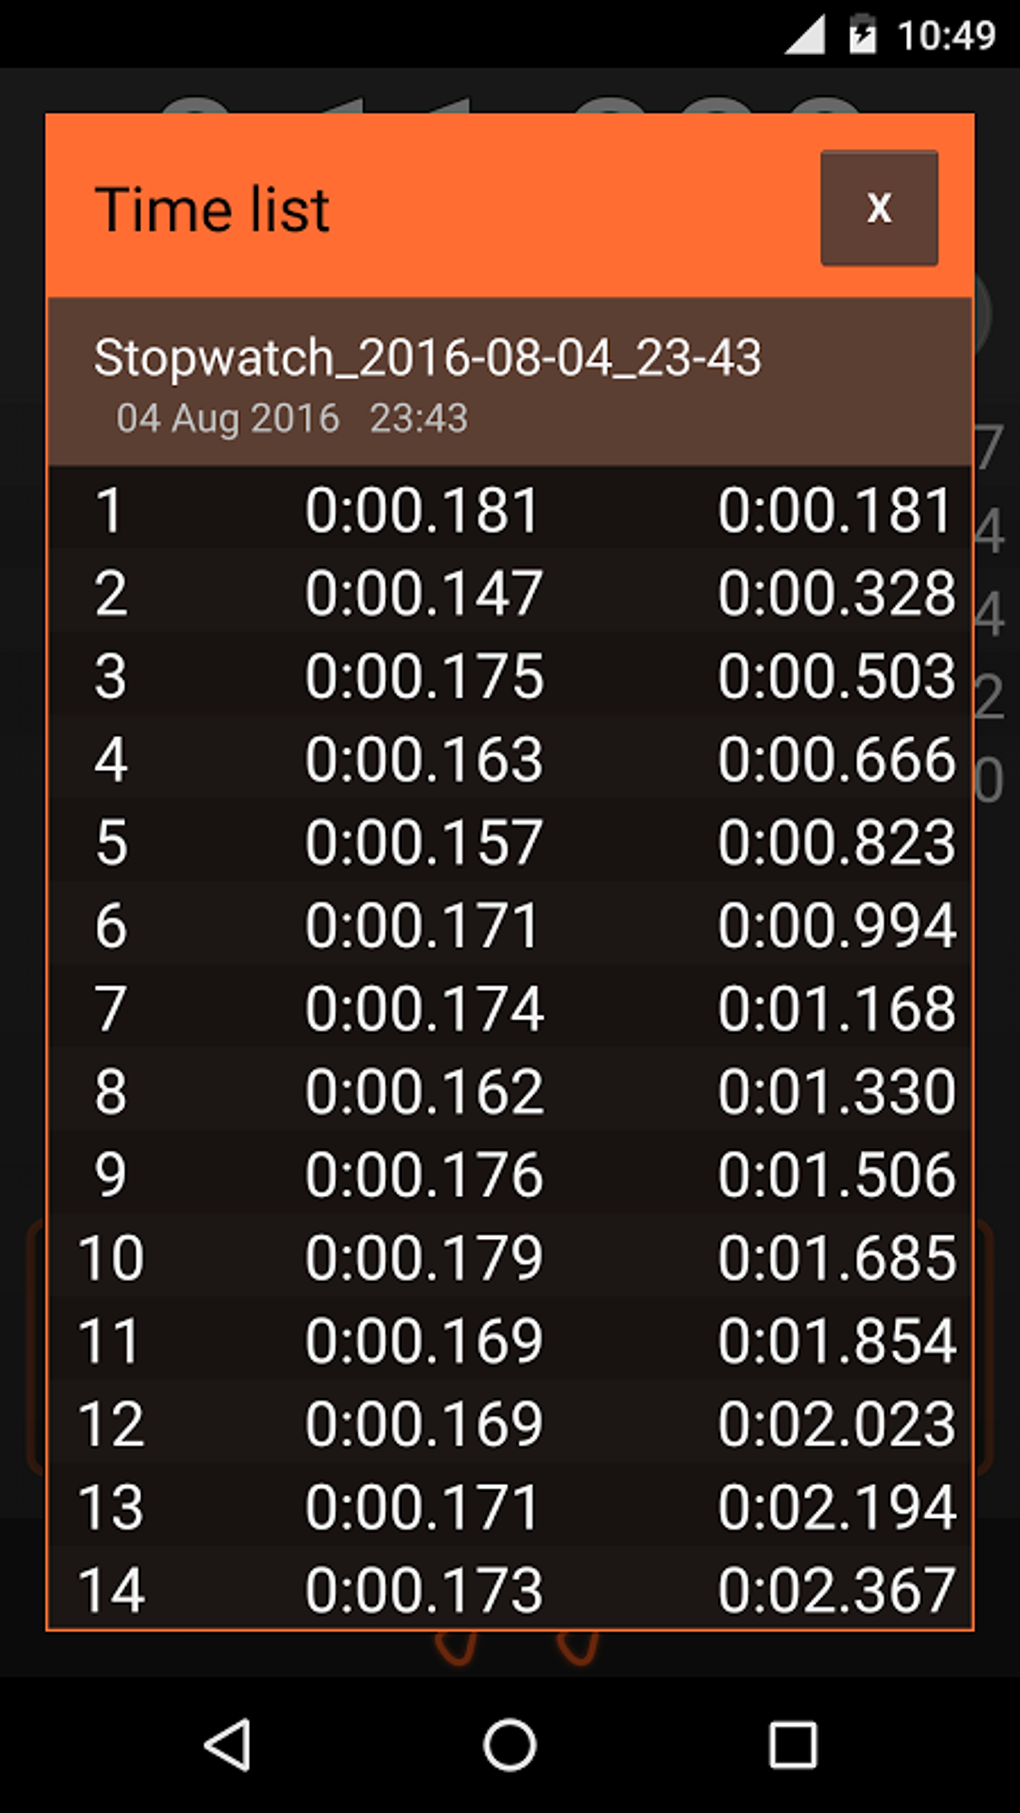
Task: Select lap 1 row
Action: [508, 510]
